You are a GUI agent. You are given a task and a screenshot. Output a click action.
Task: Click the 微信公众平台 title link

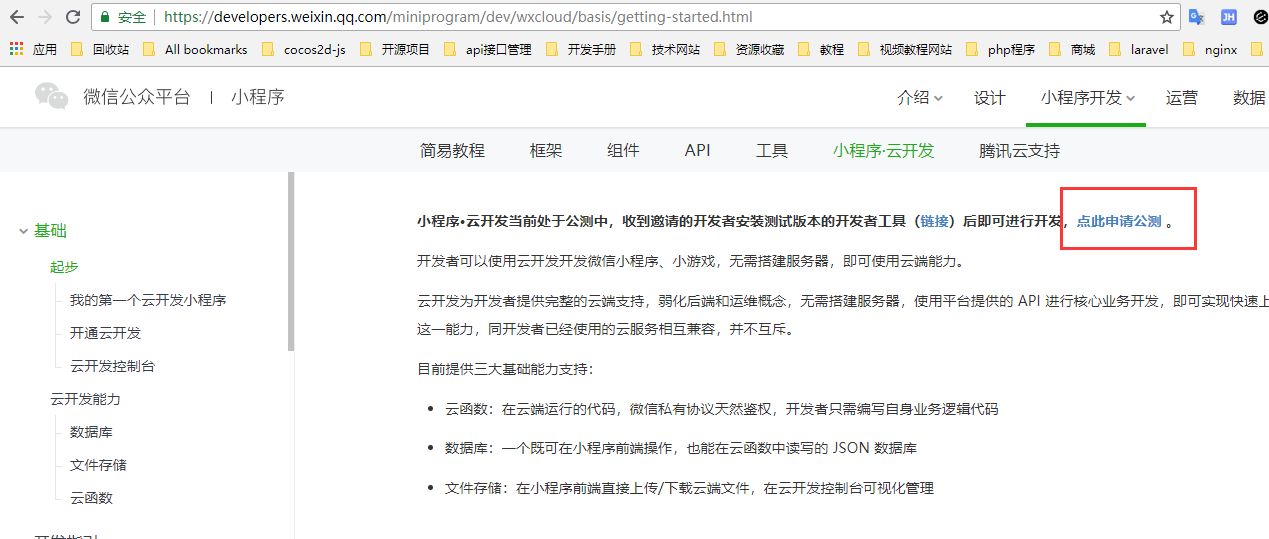click(136, 97)
